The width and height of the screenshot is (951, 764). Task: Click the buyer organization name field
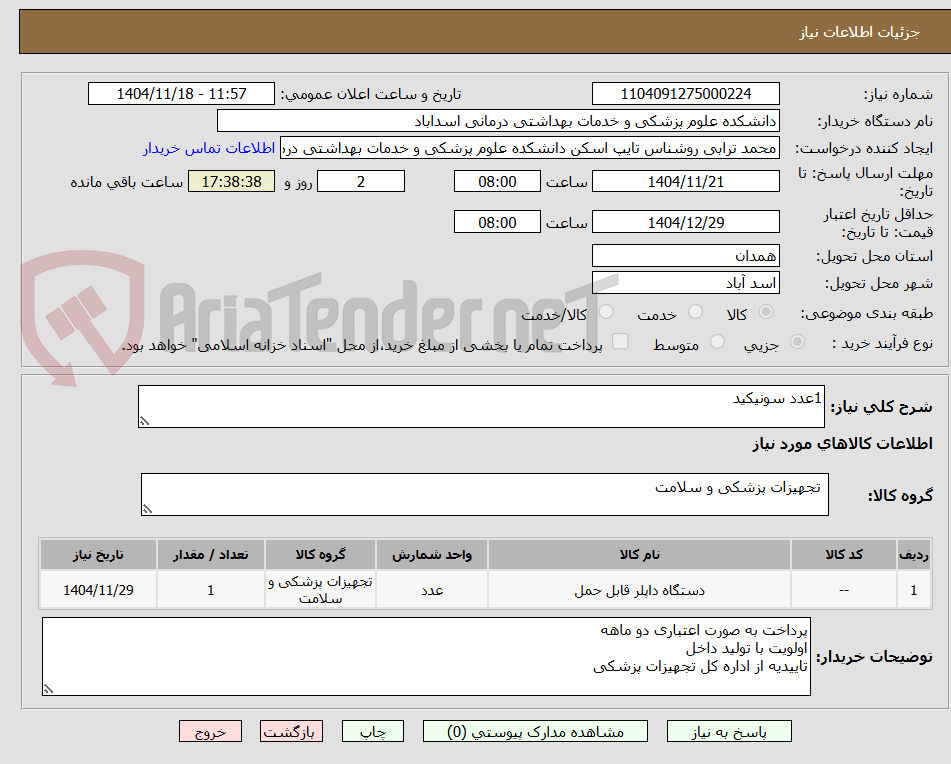pos(498,121)
